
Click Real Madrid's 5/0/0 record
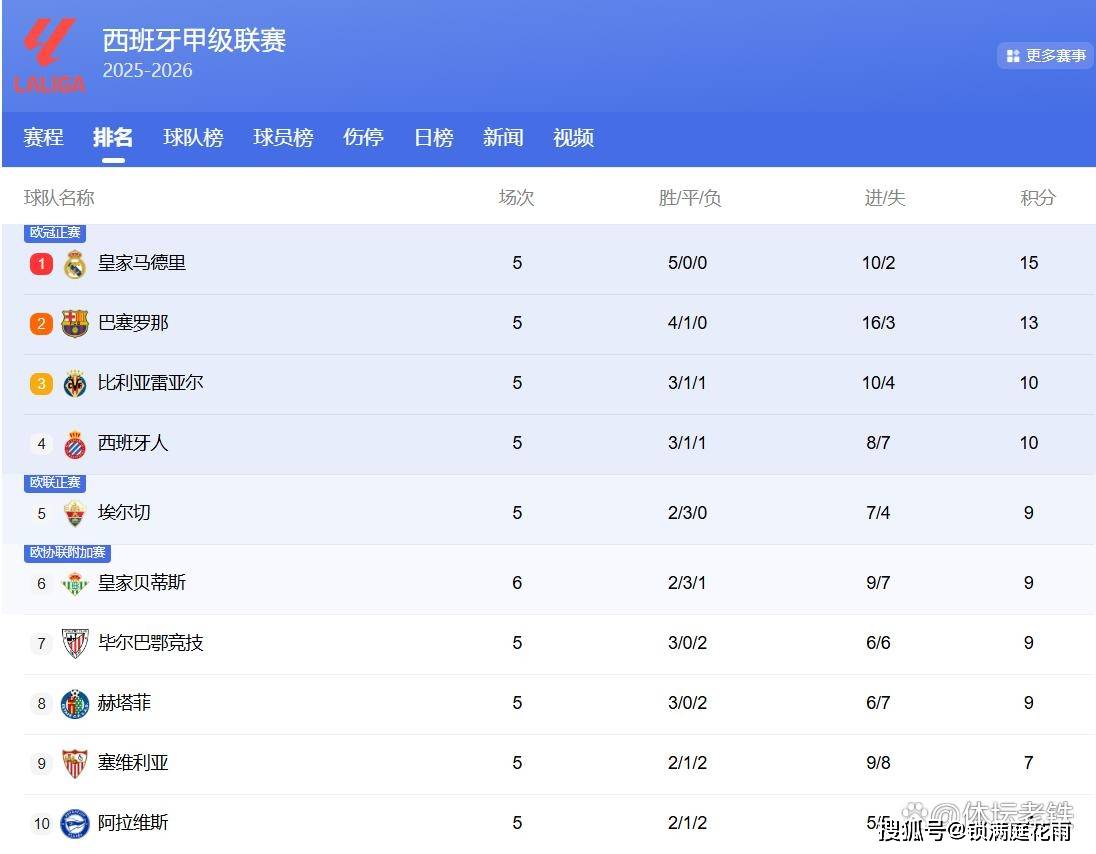(x=687, y=263)
